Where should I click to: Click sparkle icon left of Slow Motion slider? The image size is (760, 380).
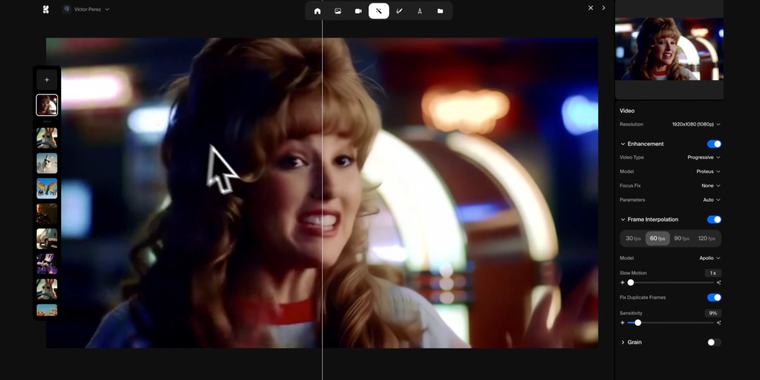pyautogui.click(x=622, y=283)
